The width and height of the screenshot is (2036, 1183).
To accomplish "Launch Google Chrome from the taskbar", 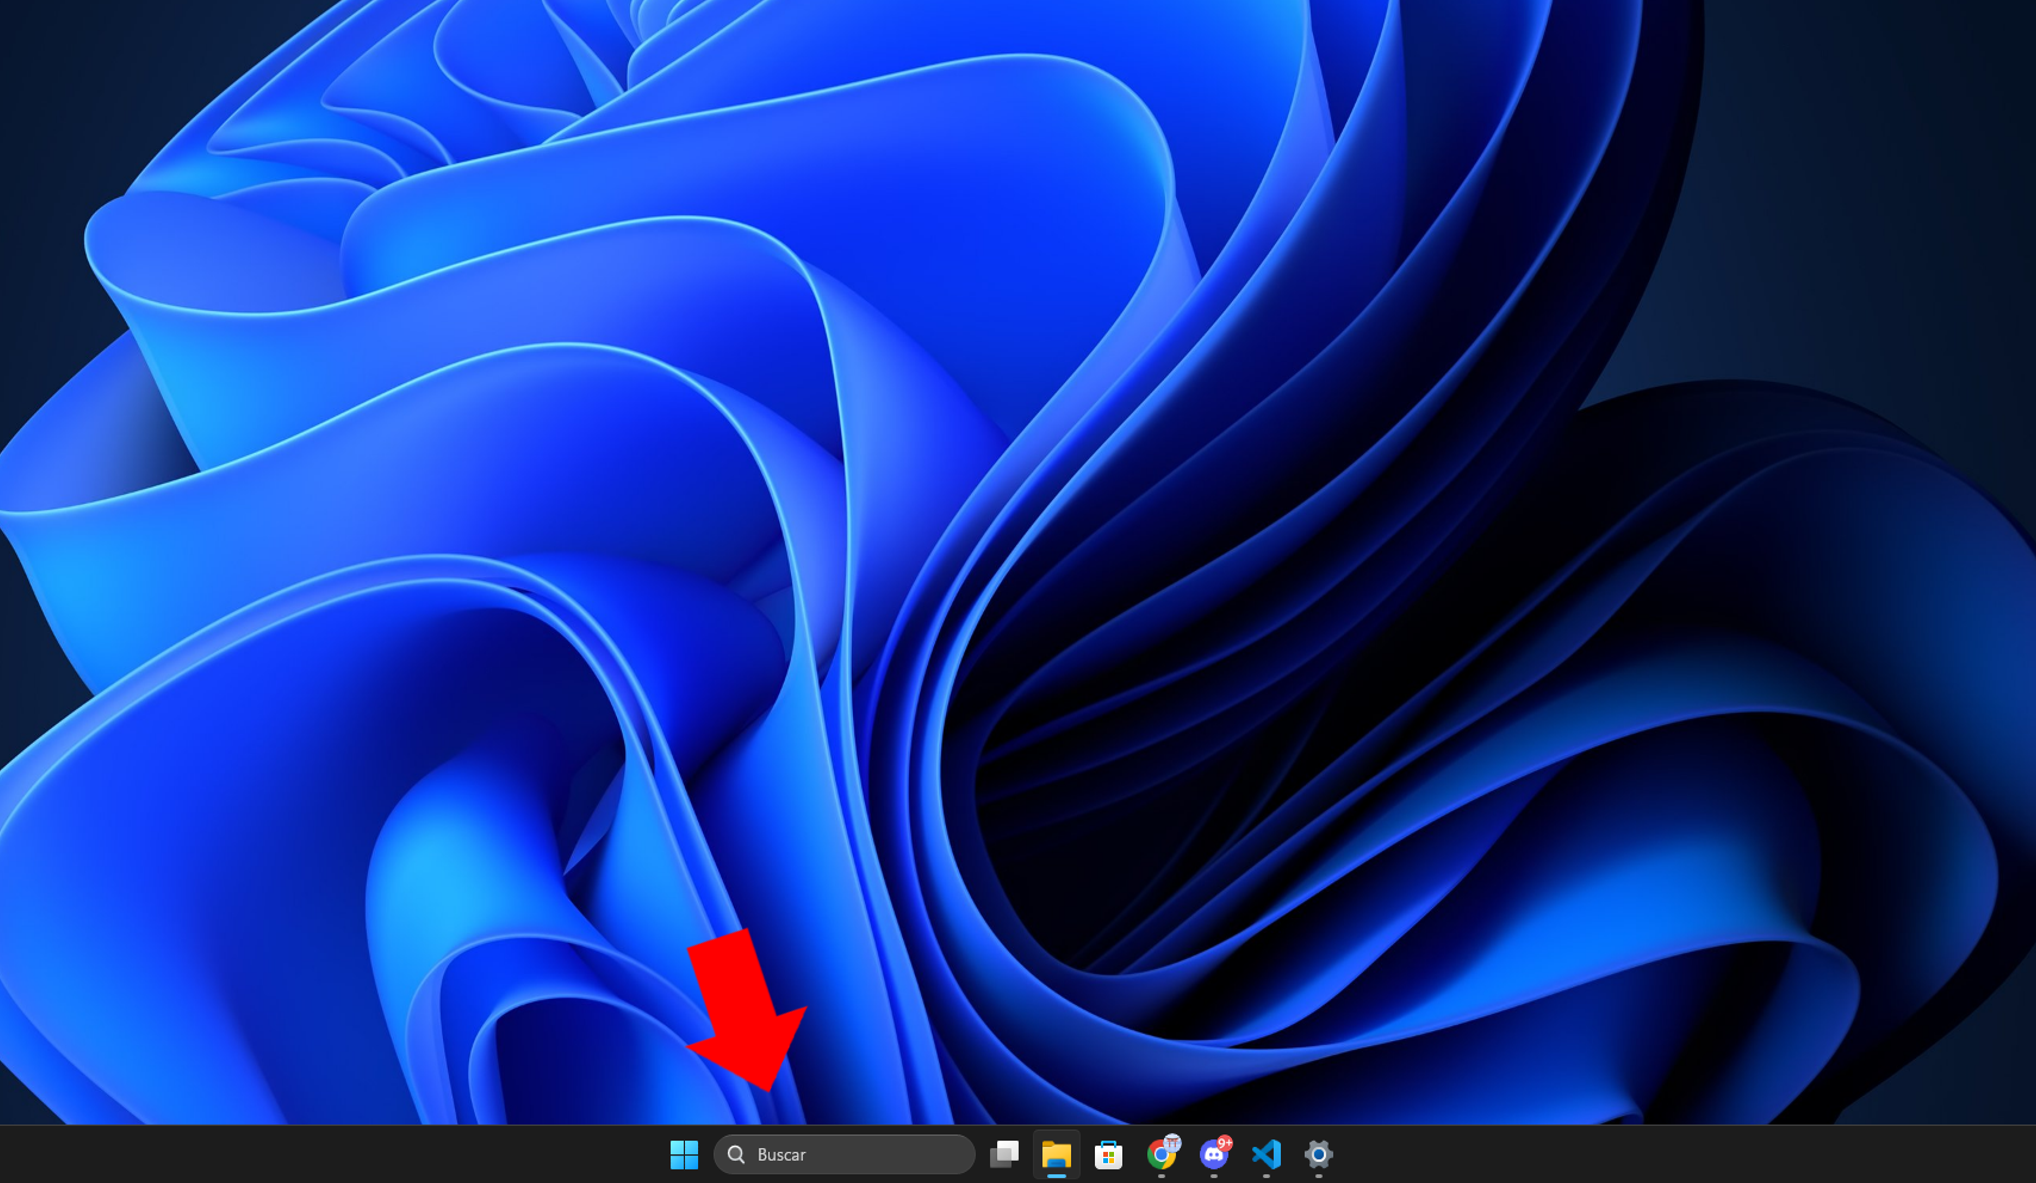I will point(1162,1155).
